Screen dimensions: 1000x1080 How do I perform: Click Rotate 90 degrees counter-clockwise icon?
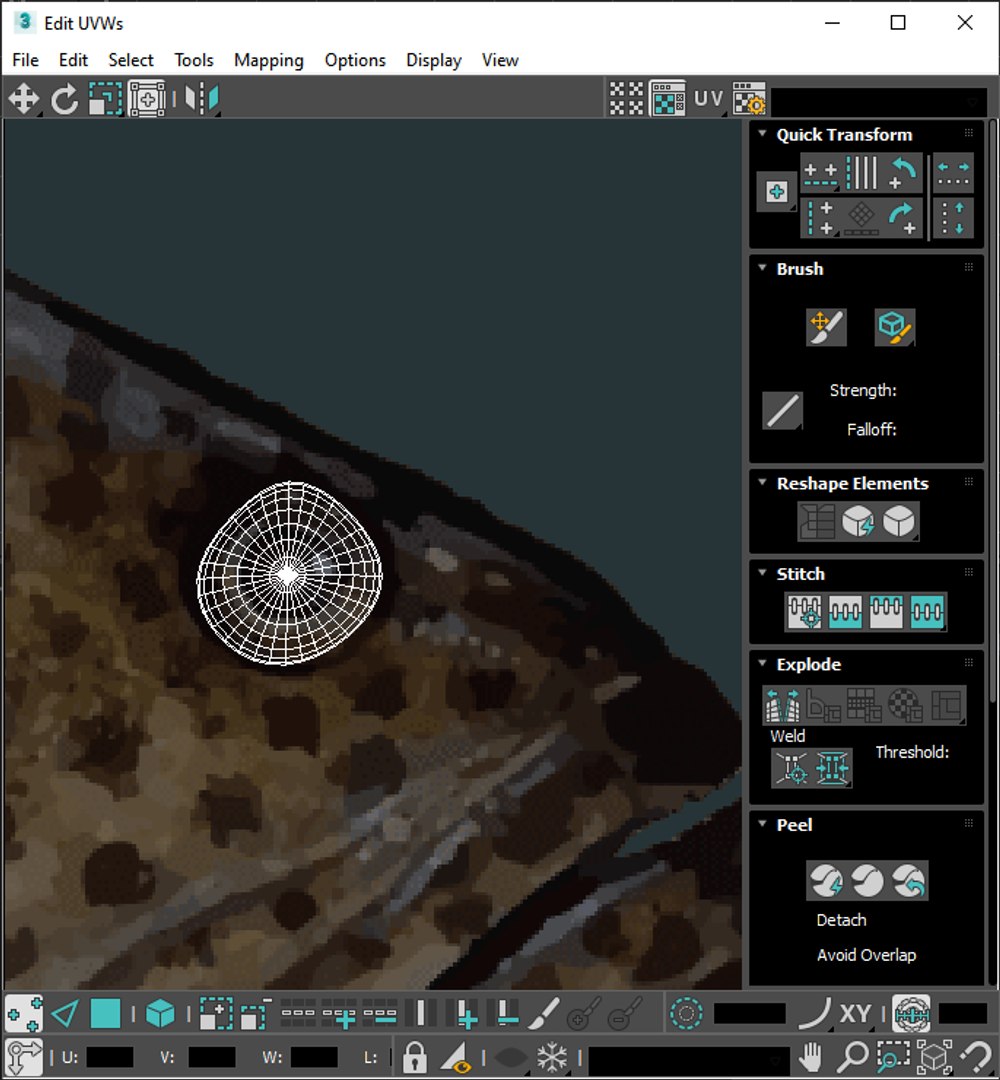pyautogui.click(x=903, y=174)
